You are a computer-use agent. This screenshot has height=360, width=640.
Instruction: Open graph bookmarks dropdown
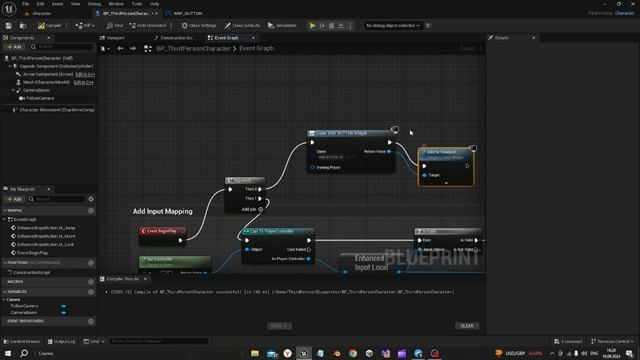(105, 49)
